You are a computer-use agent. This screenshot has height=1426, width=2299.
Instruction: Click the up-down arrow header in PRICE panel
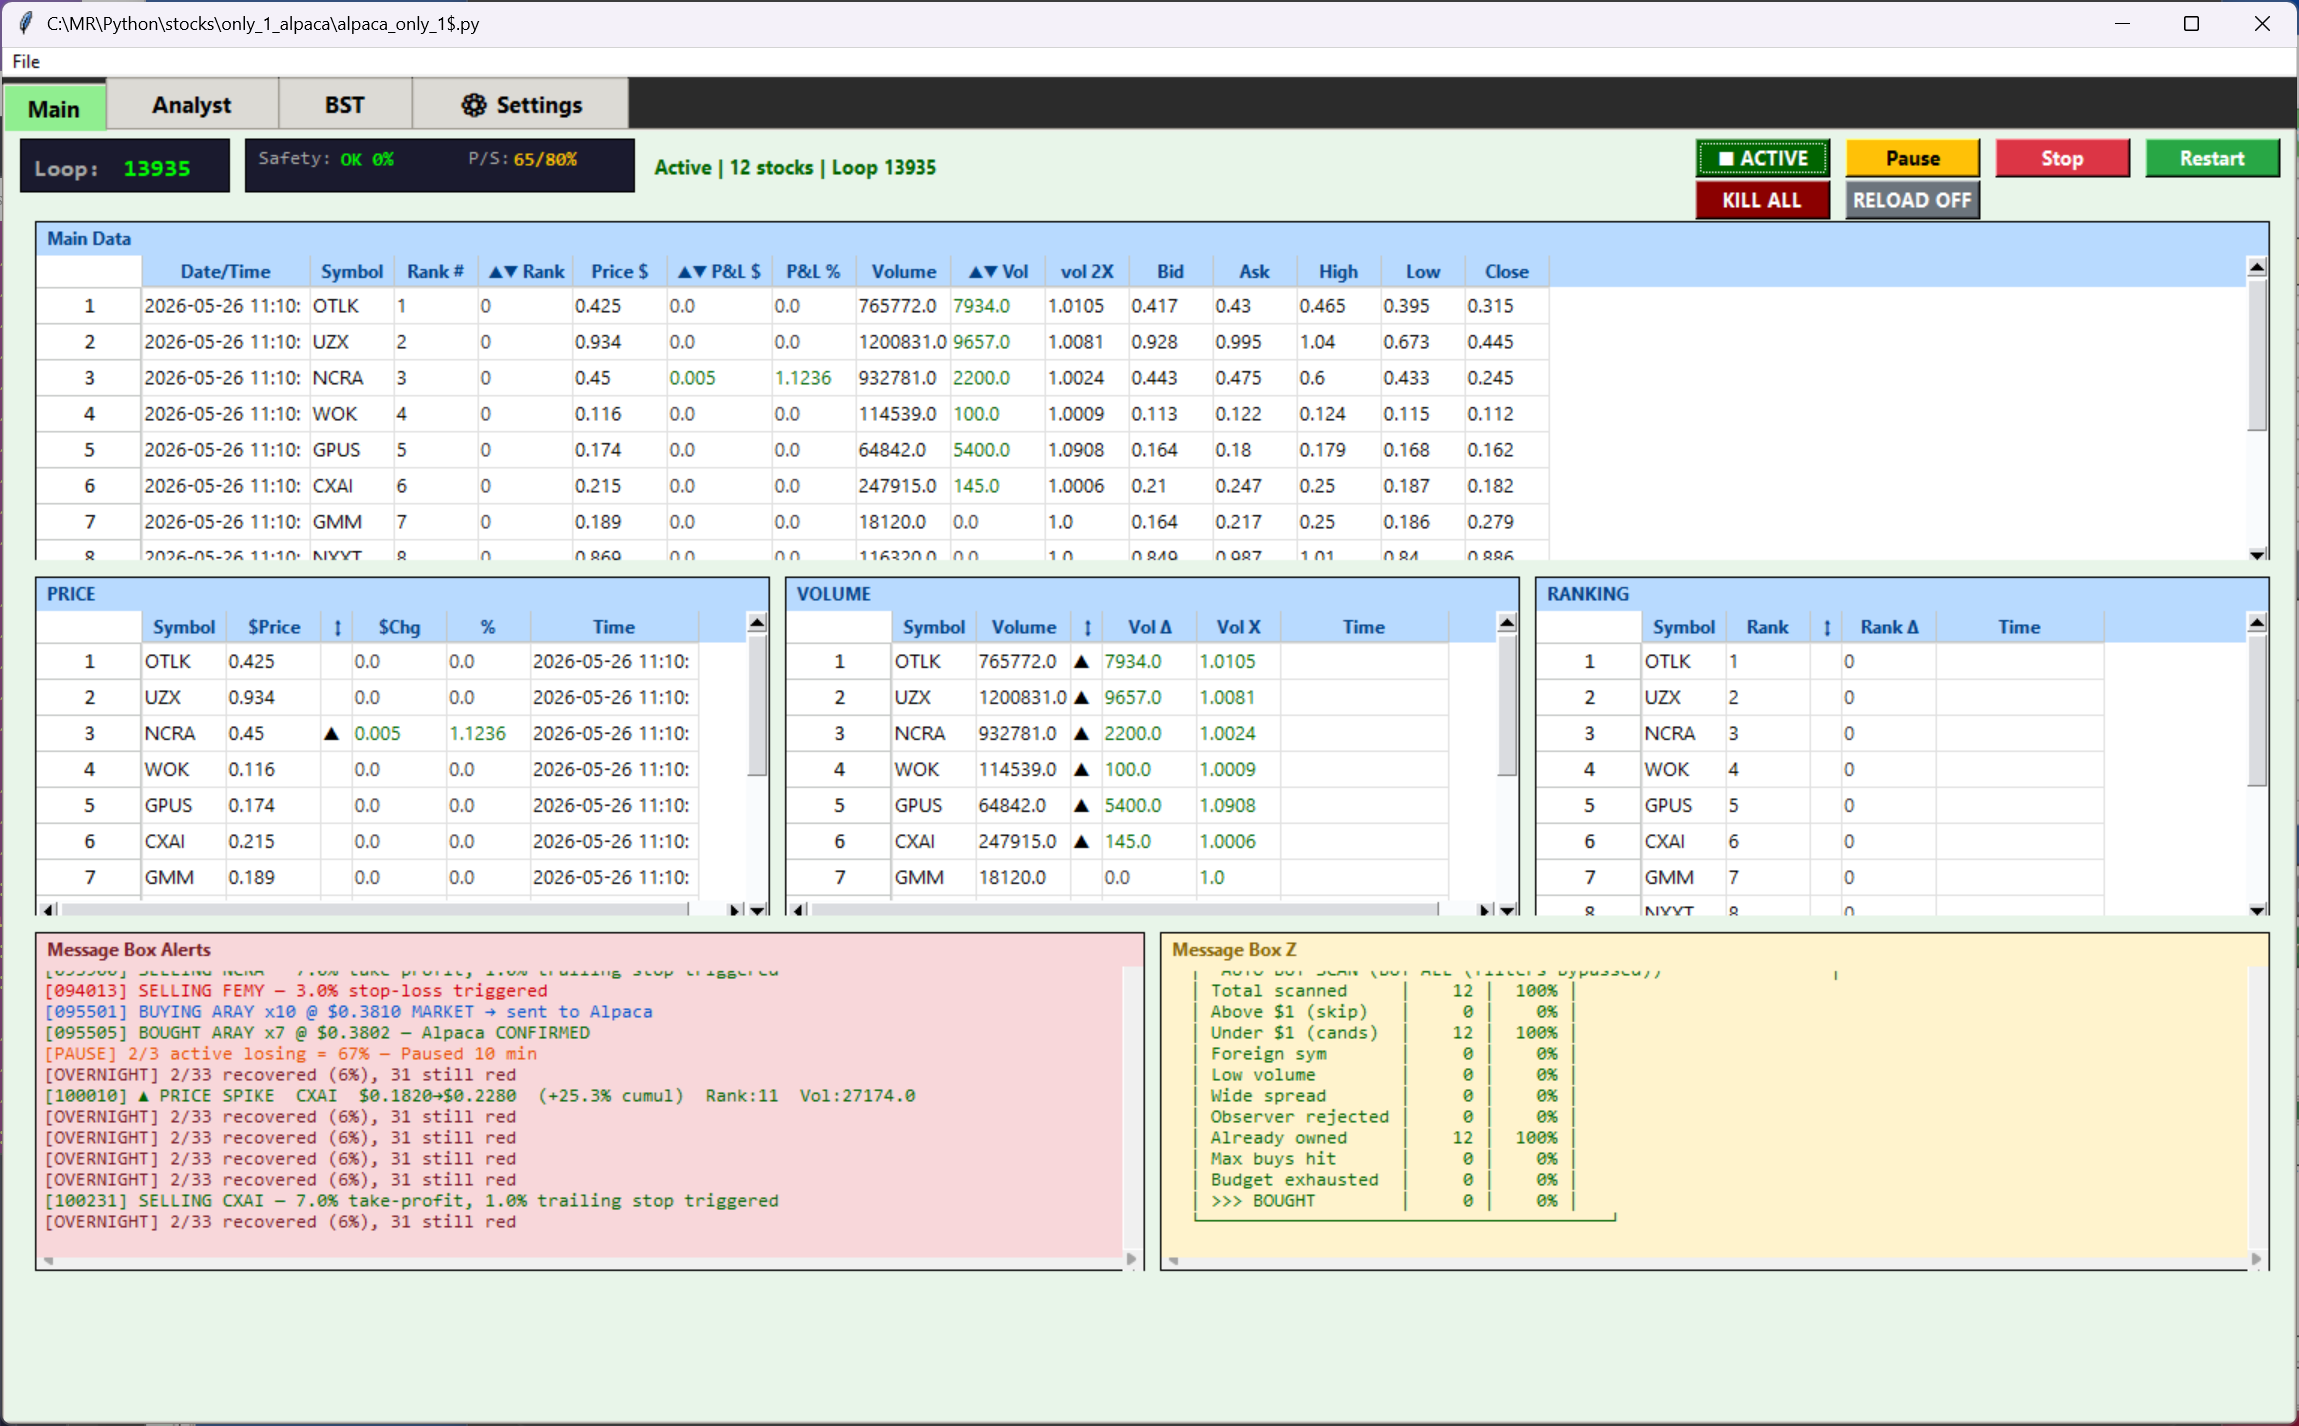pyautogui.click(x=337, y=627)
